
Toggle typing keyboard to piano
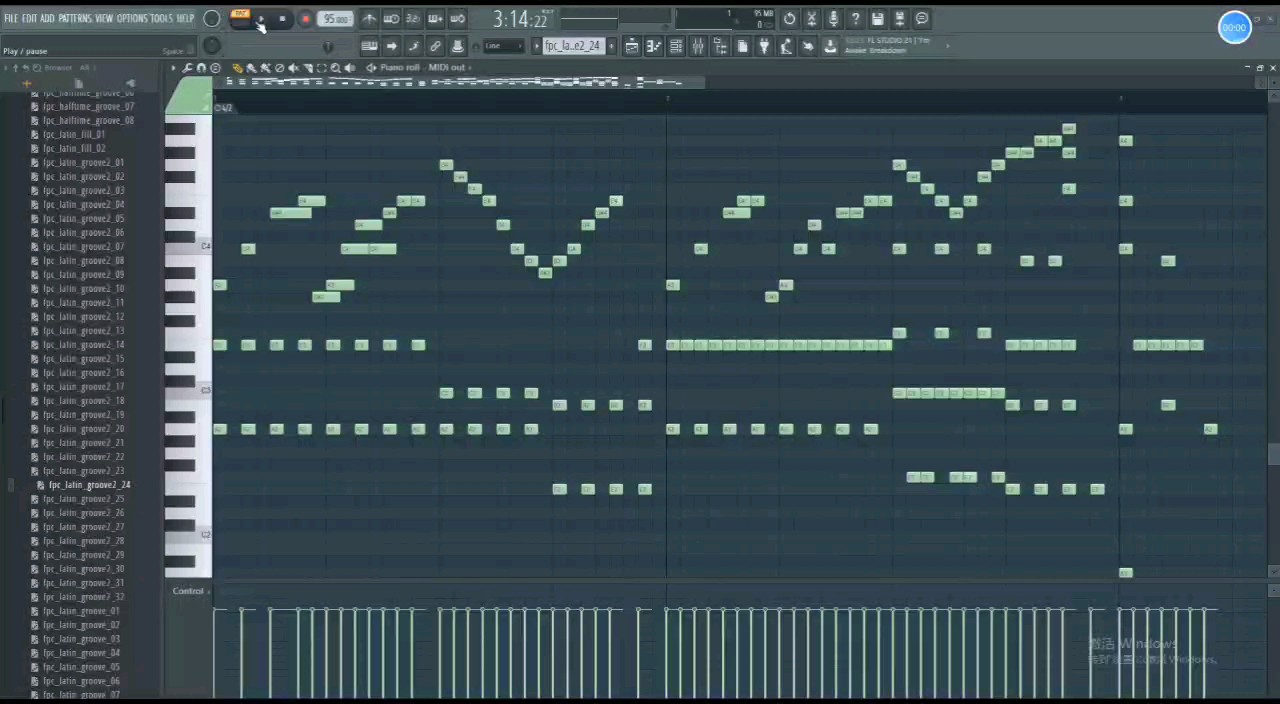click(370, 46)
